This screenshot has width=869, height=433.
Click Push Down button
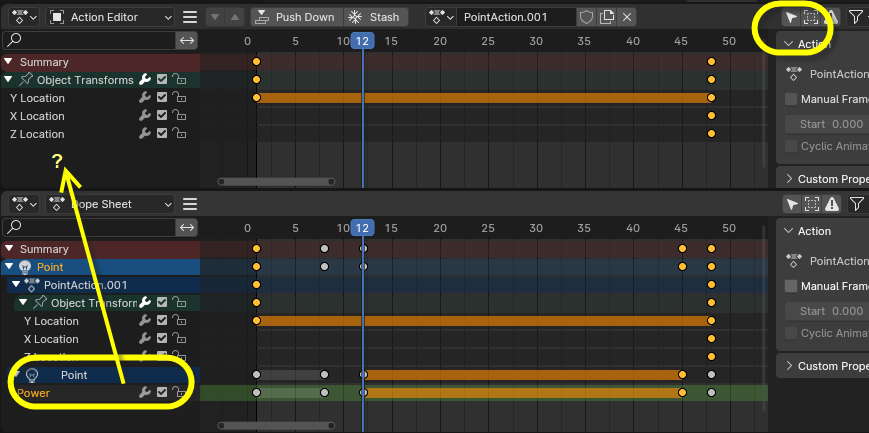[297, 17]
